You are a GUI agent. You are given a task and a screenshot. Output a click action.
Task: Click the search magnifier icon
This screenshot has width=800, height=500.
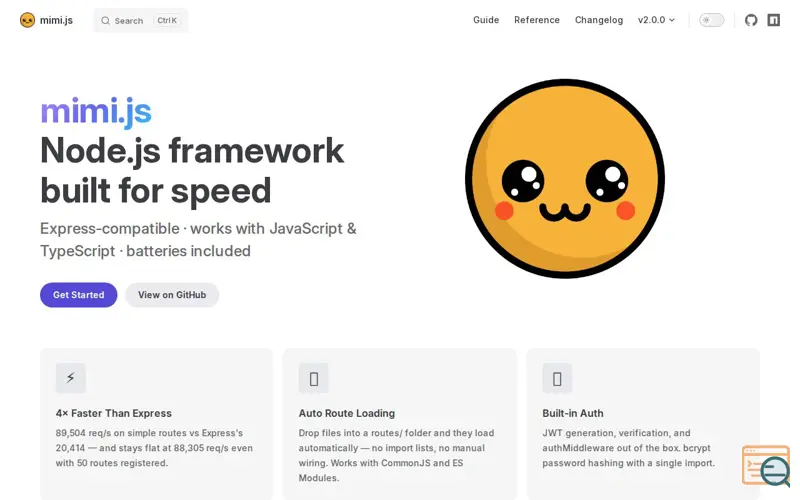pos(106,21)
